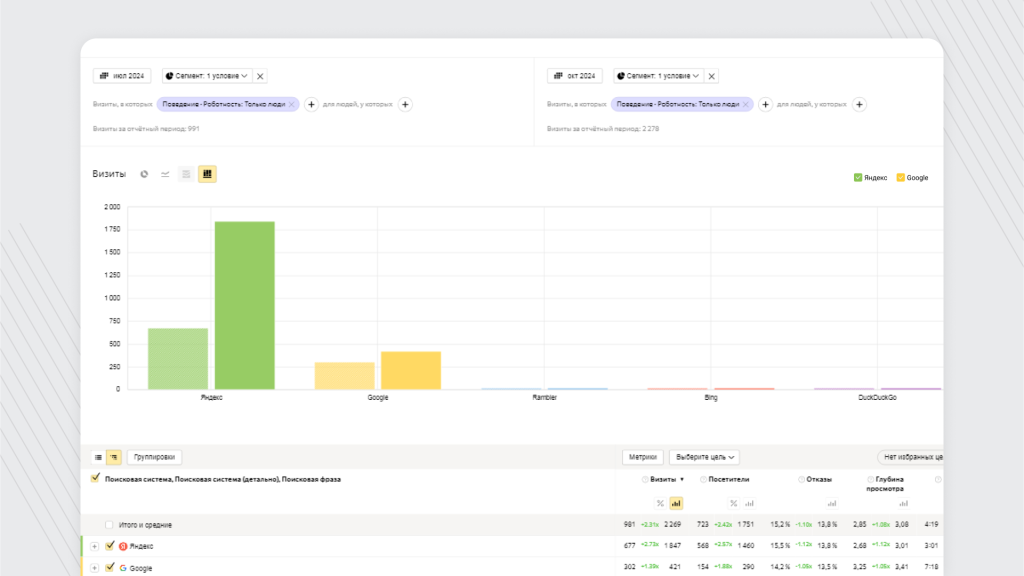Toggle the Поисковая система header checkbox
Screen dimensions: 1024x576
pyautogui.click(x=96, y=478)
